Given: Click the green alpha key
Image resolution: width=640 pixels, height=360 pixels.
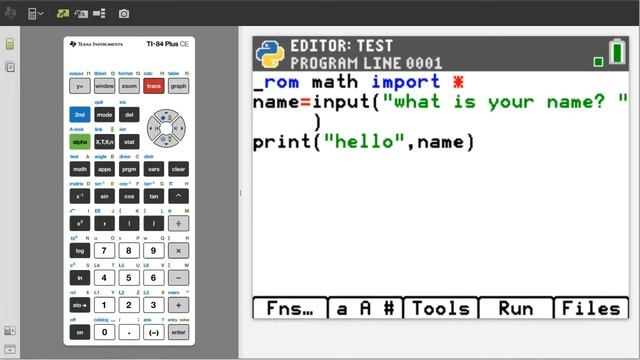Looking at the screenshot, I should tap(80, 142).
